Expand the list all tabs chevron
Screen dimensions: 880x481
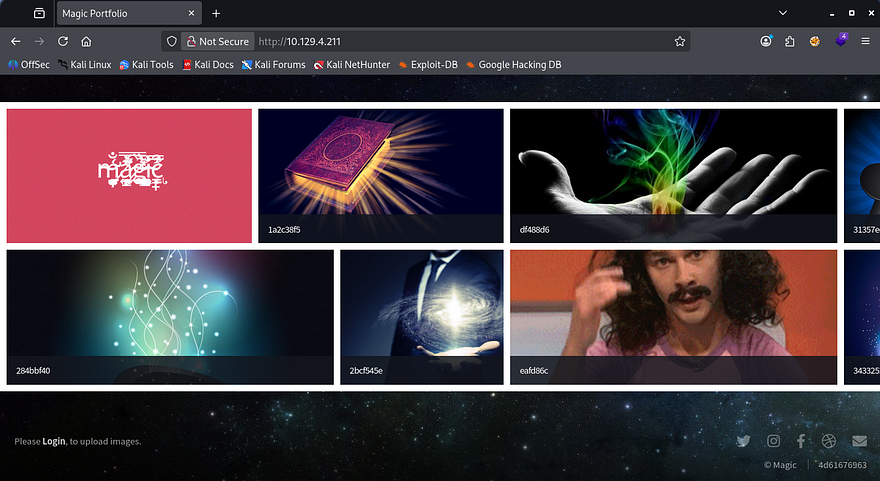783,13
